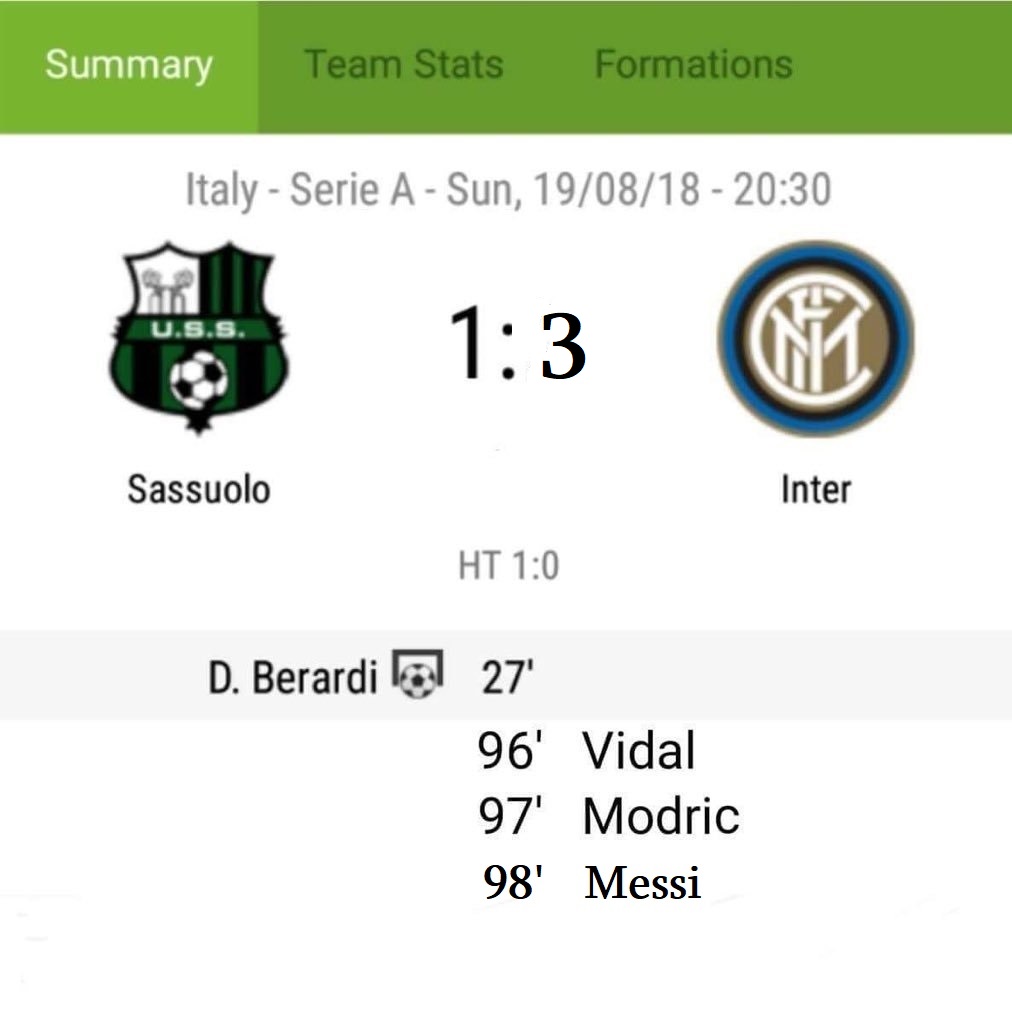Switch to the Team Stats tab
1012x1024 pixels.
[x=403, y=65]
